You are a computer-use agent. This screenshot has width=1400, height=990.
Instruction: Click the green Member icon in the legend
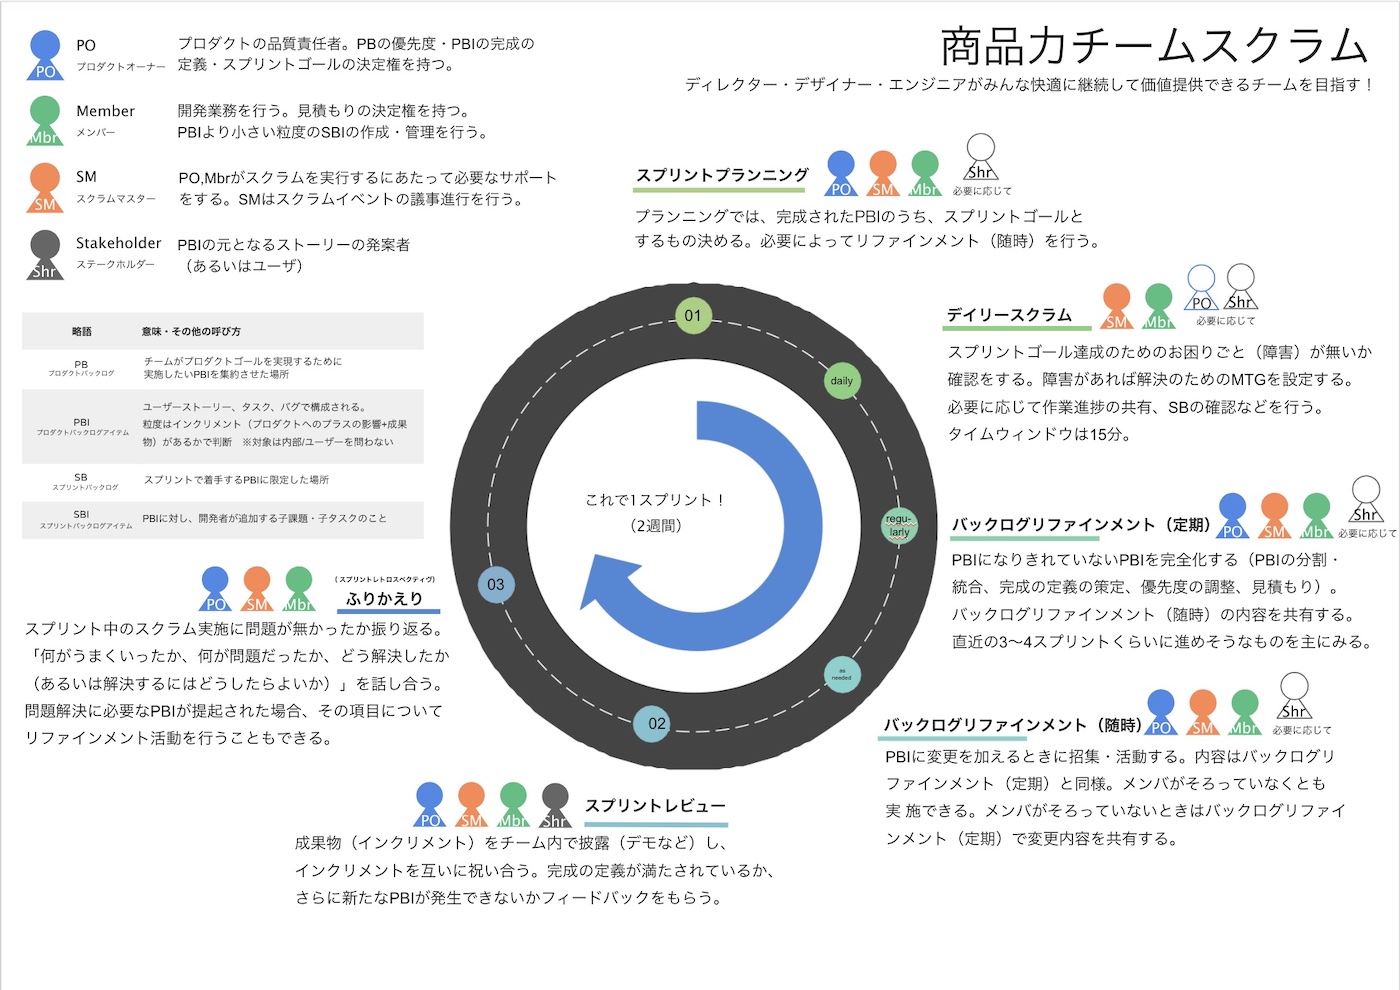(44, 121)
